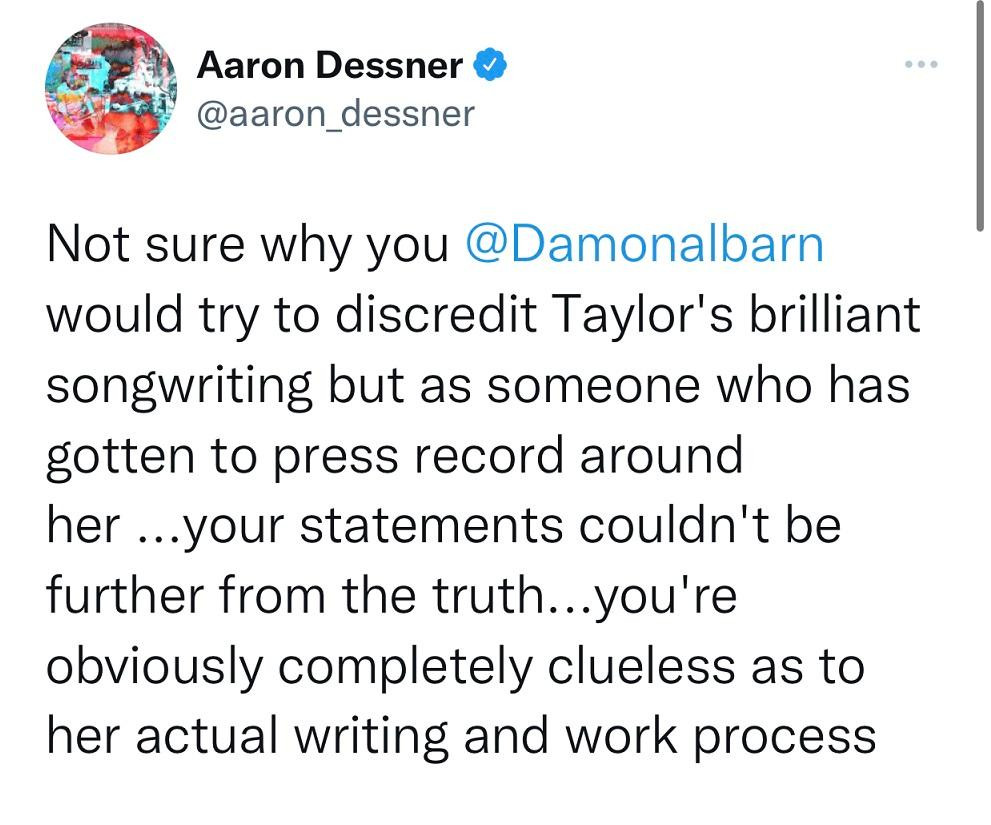991x825 pixels.
Task: Click the blue verified badge
Action: coord(490,67)
